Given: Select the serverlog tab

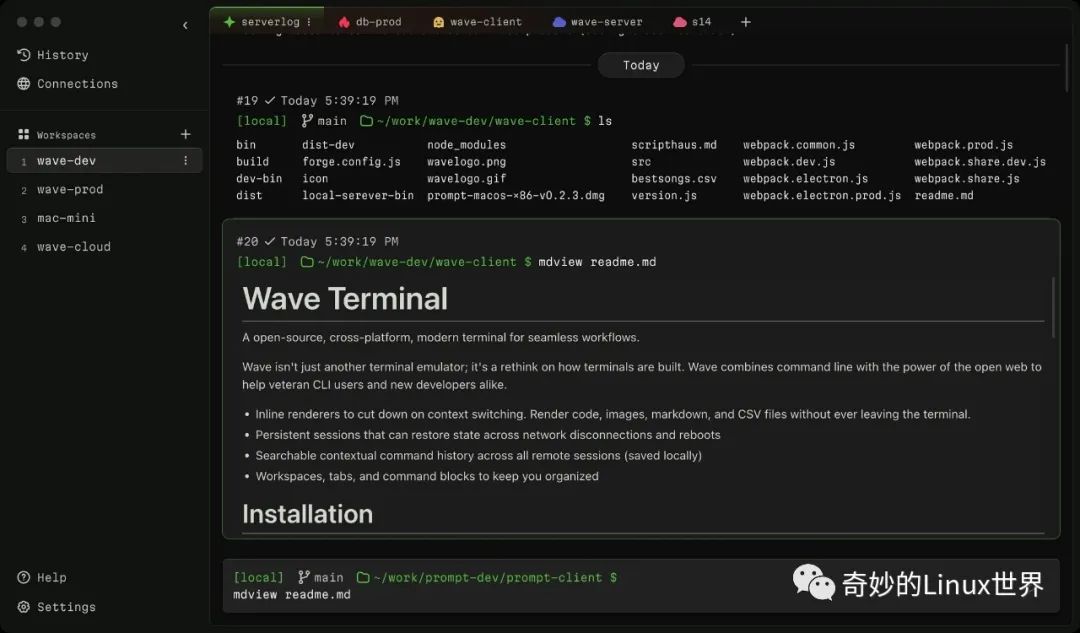Looking at the screenshot, I should point(267,22).
